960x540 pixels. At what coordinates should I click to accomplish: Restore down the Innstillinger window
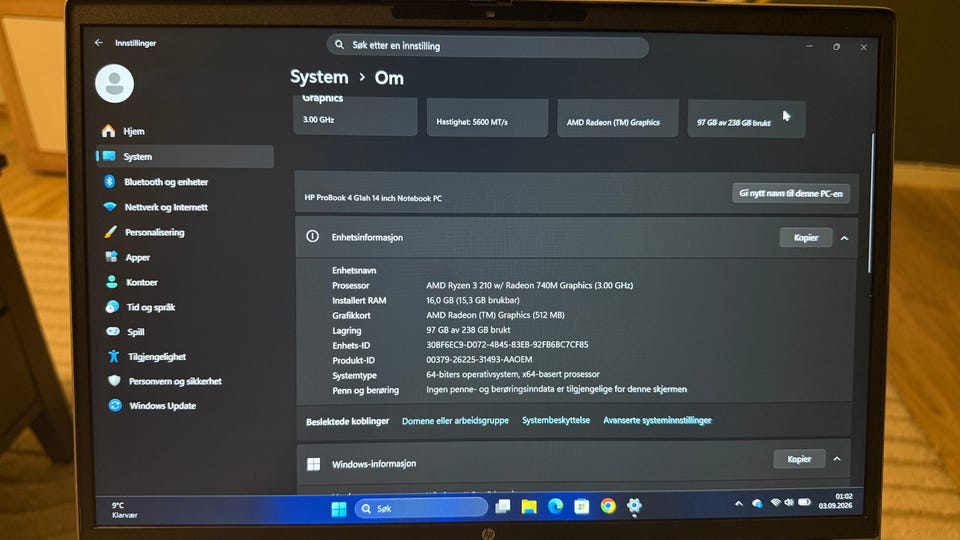(836, 47)
